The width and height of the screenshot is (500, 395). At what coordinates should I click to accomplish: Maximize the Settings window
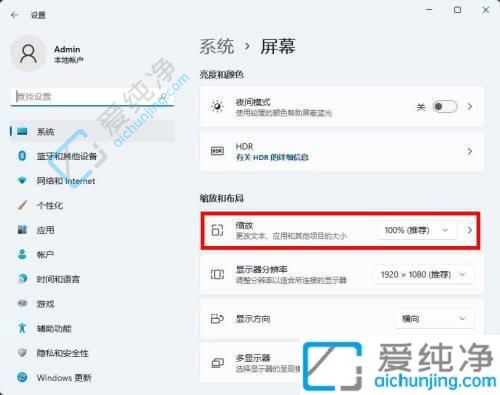point(458,10)
